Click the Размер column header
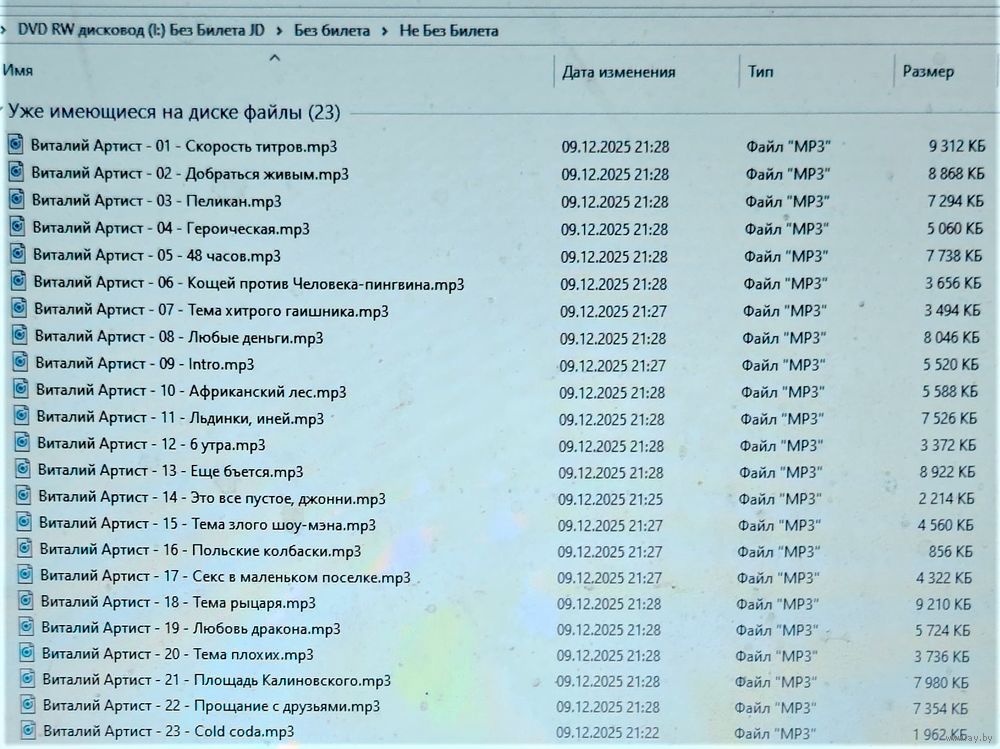 tap(927, 71)
